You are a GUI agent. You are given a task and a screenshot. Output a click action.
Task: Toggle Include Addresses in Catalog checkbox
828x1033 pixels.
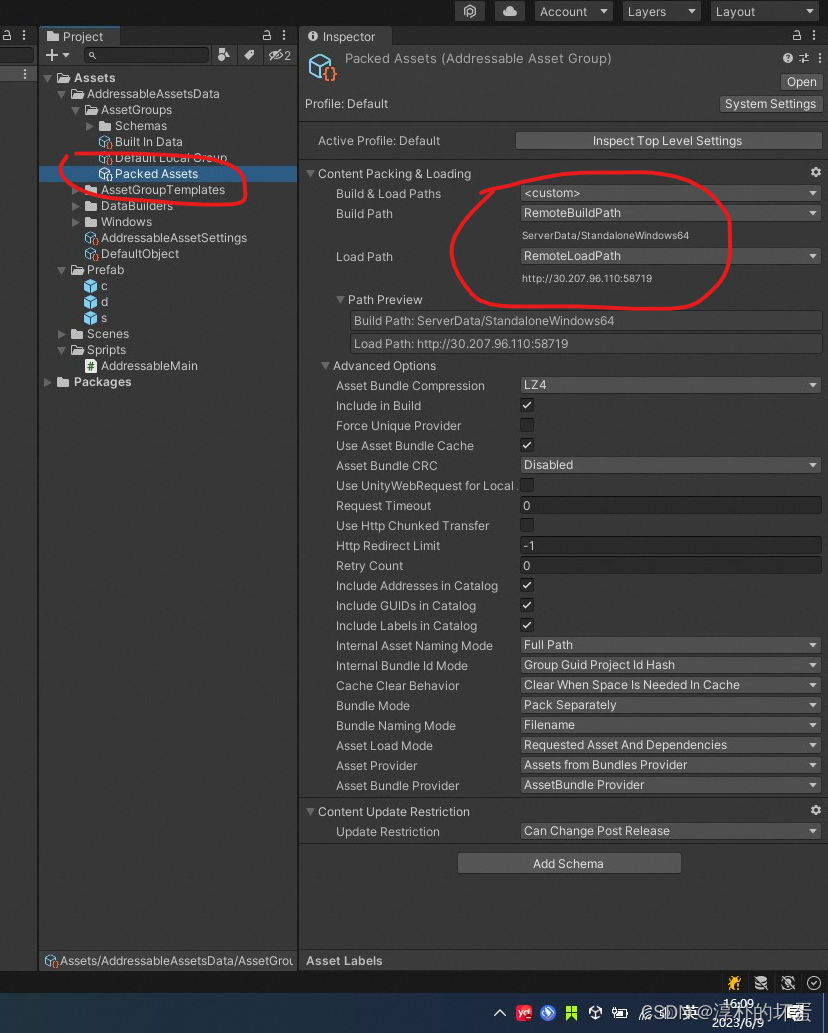tap(527, 585)
